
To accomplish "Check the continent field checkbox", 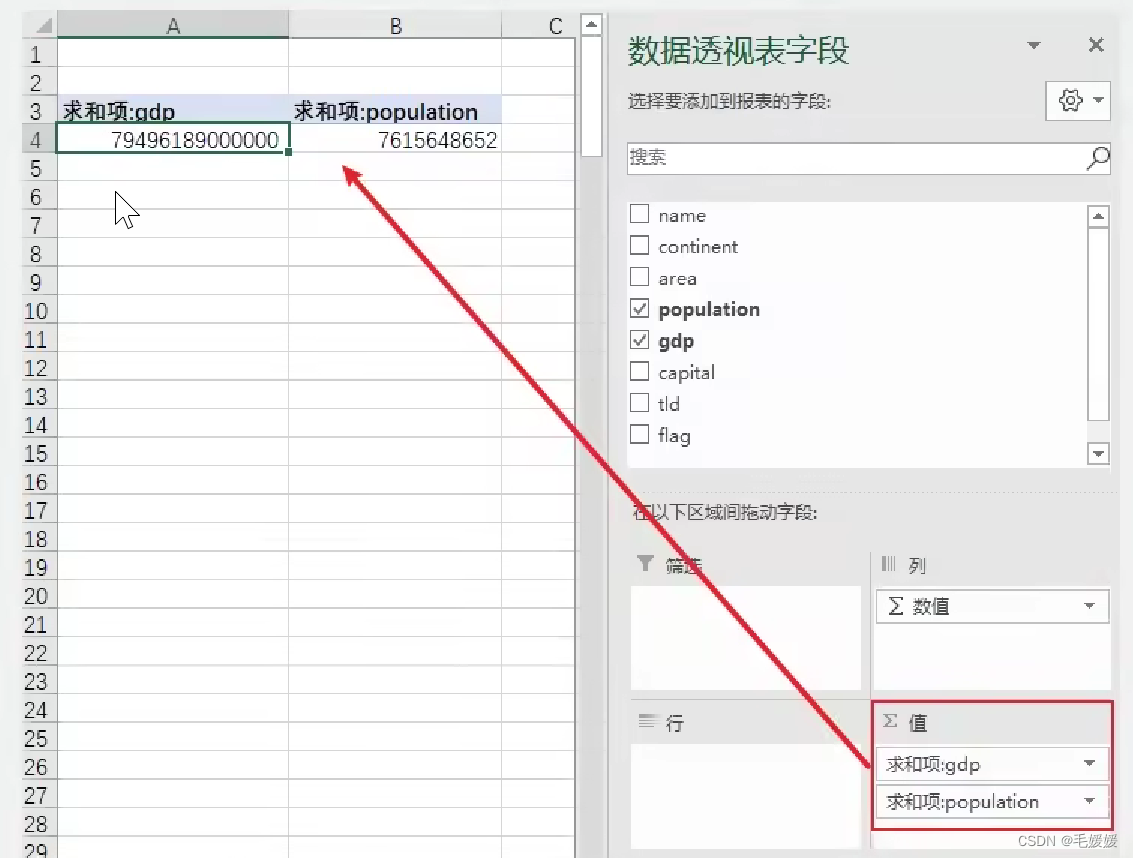I will pyautogui.click(x=639, y=245).
